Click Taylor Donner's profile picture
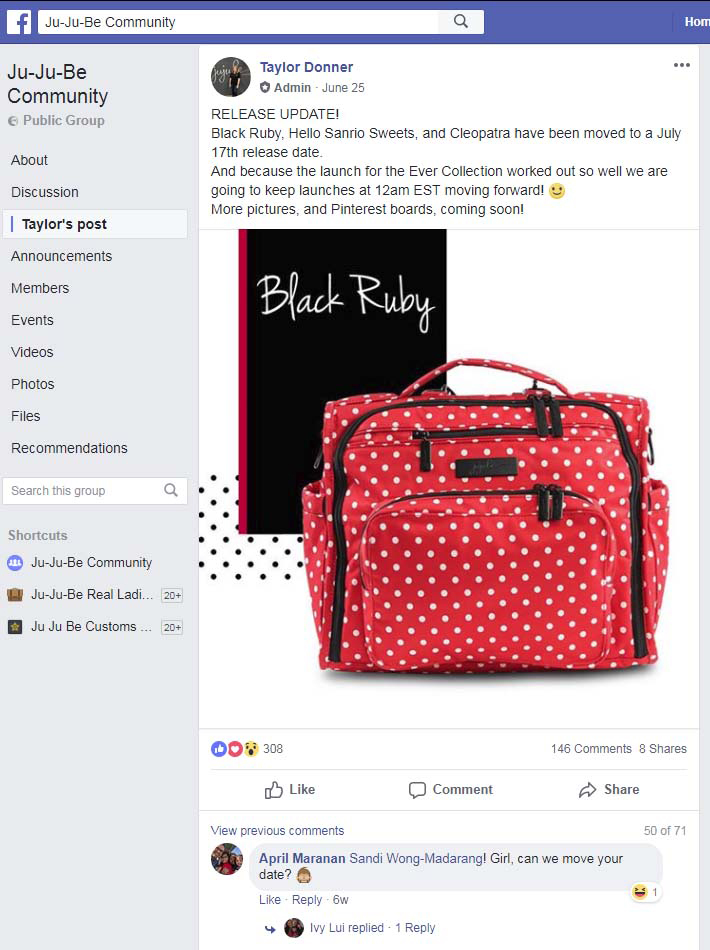 (x=231, y=77)
